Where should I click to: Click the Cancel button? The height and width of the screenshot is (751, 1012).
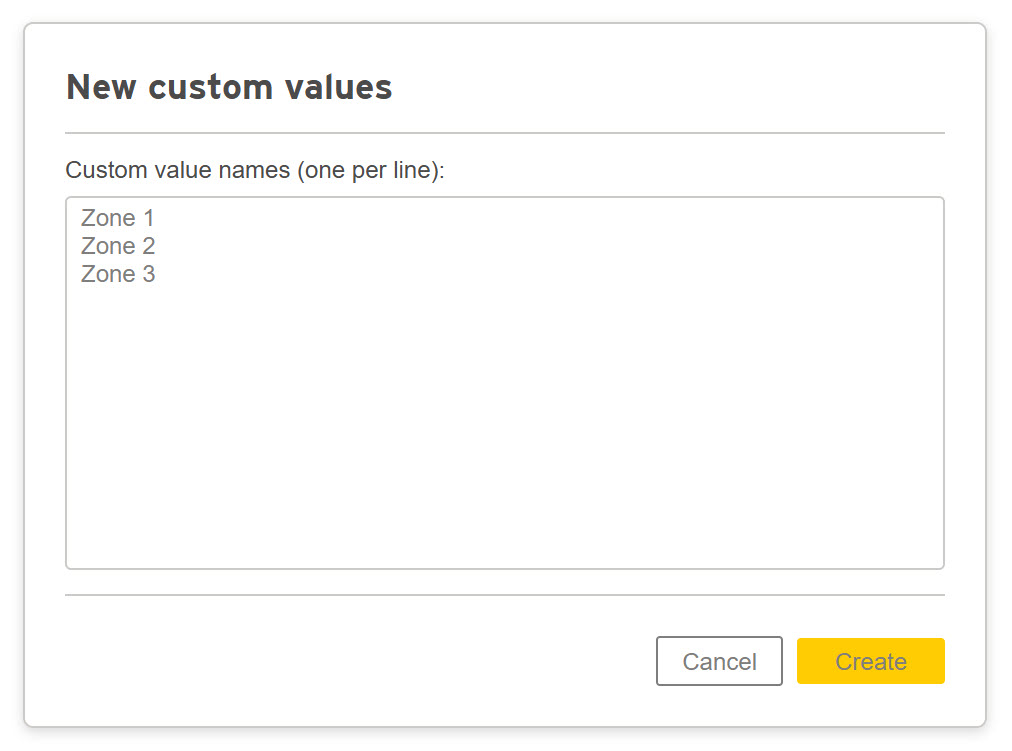click(719, 661)
